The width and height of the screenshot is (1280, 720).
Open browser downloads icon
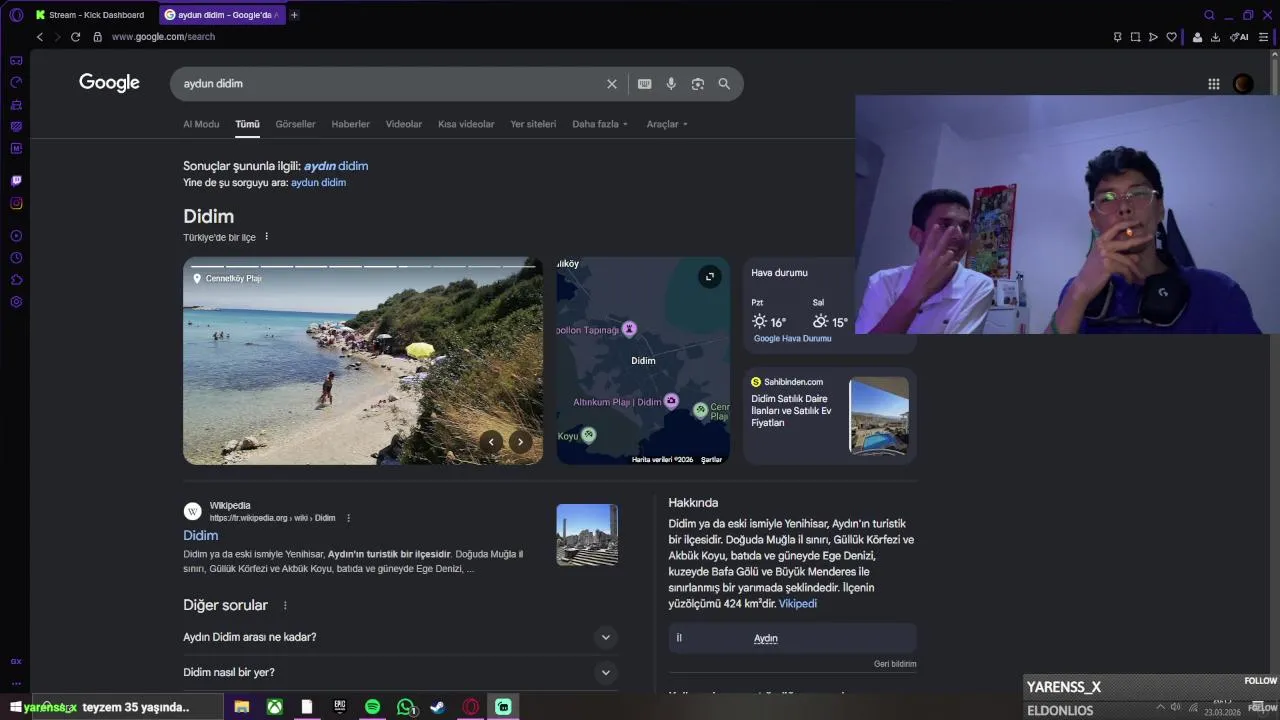tap(1215, 37)
